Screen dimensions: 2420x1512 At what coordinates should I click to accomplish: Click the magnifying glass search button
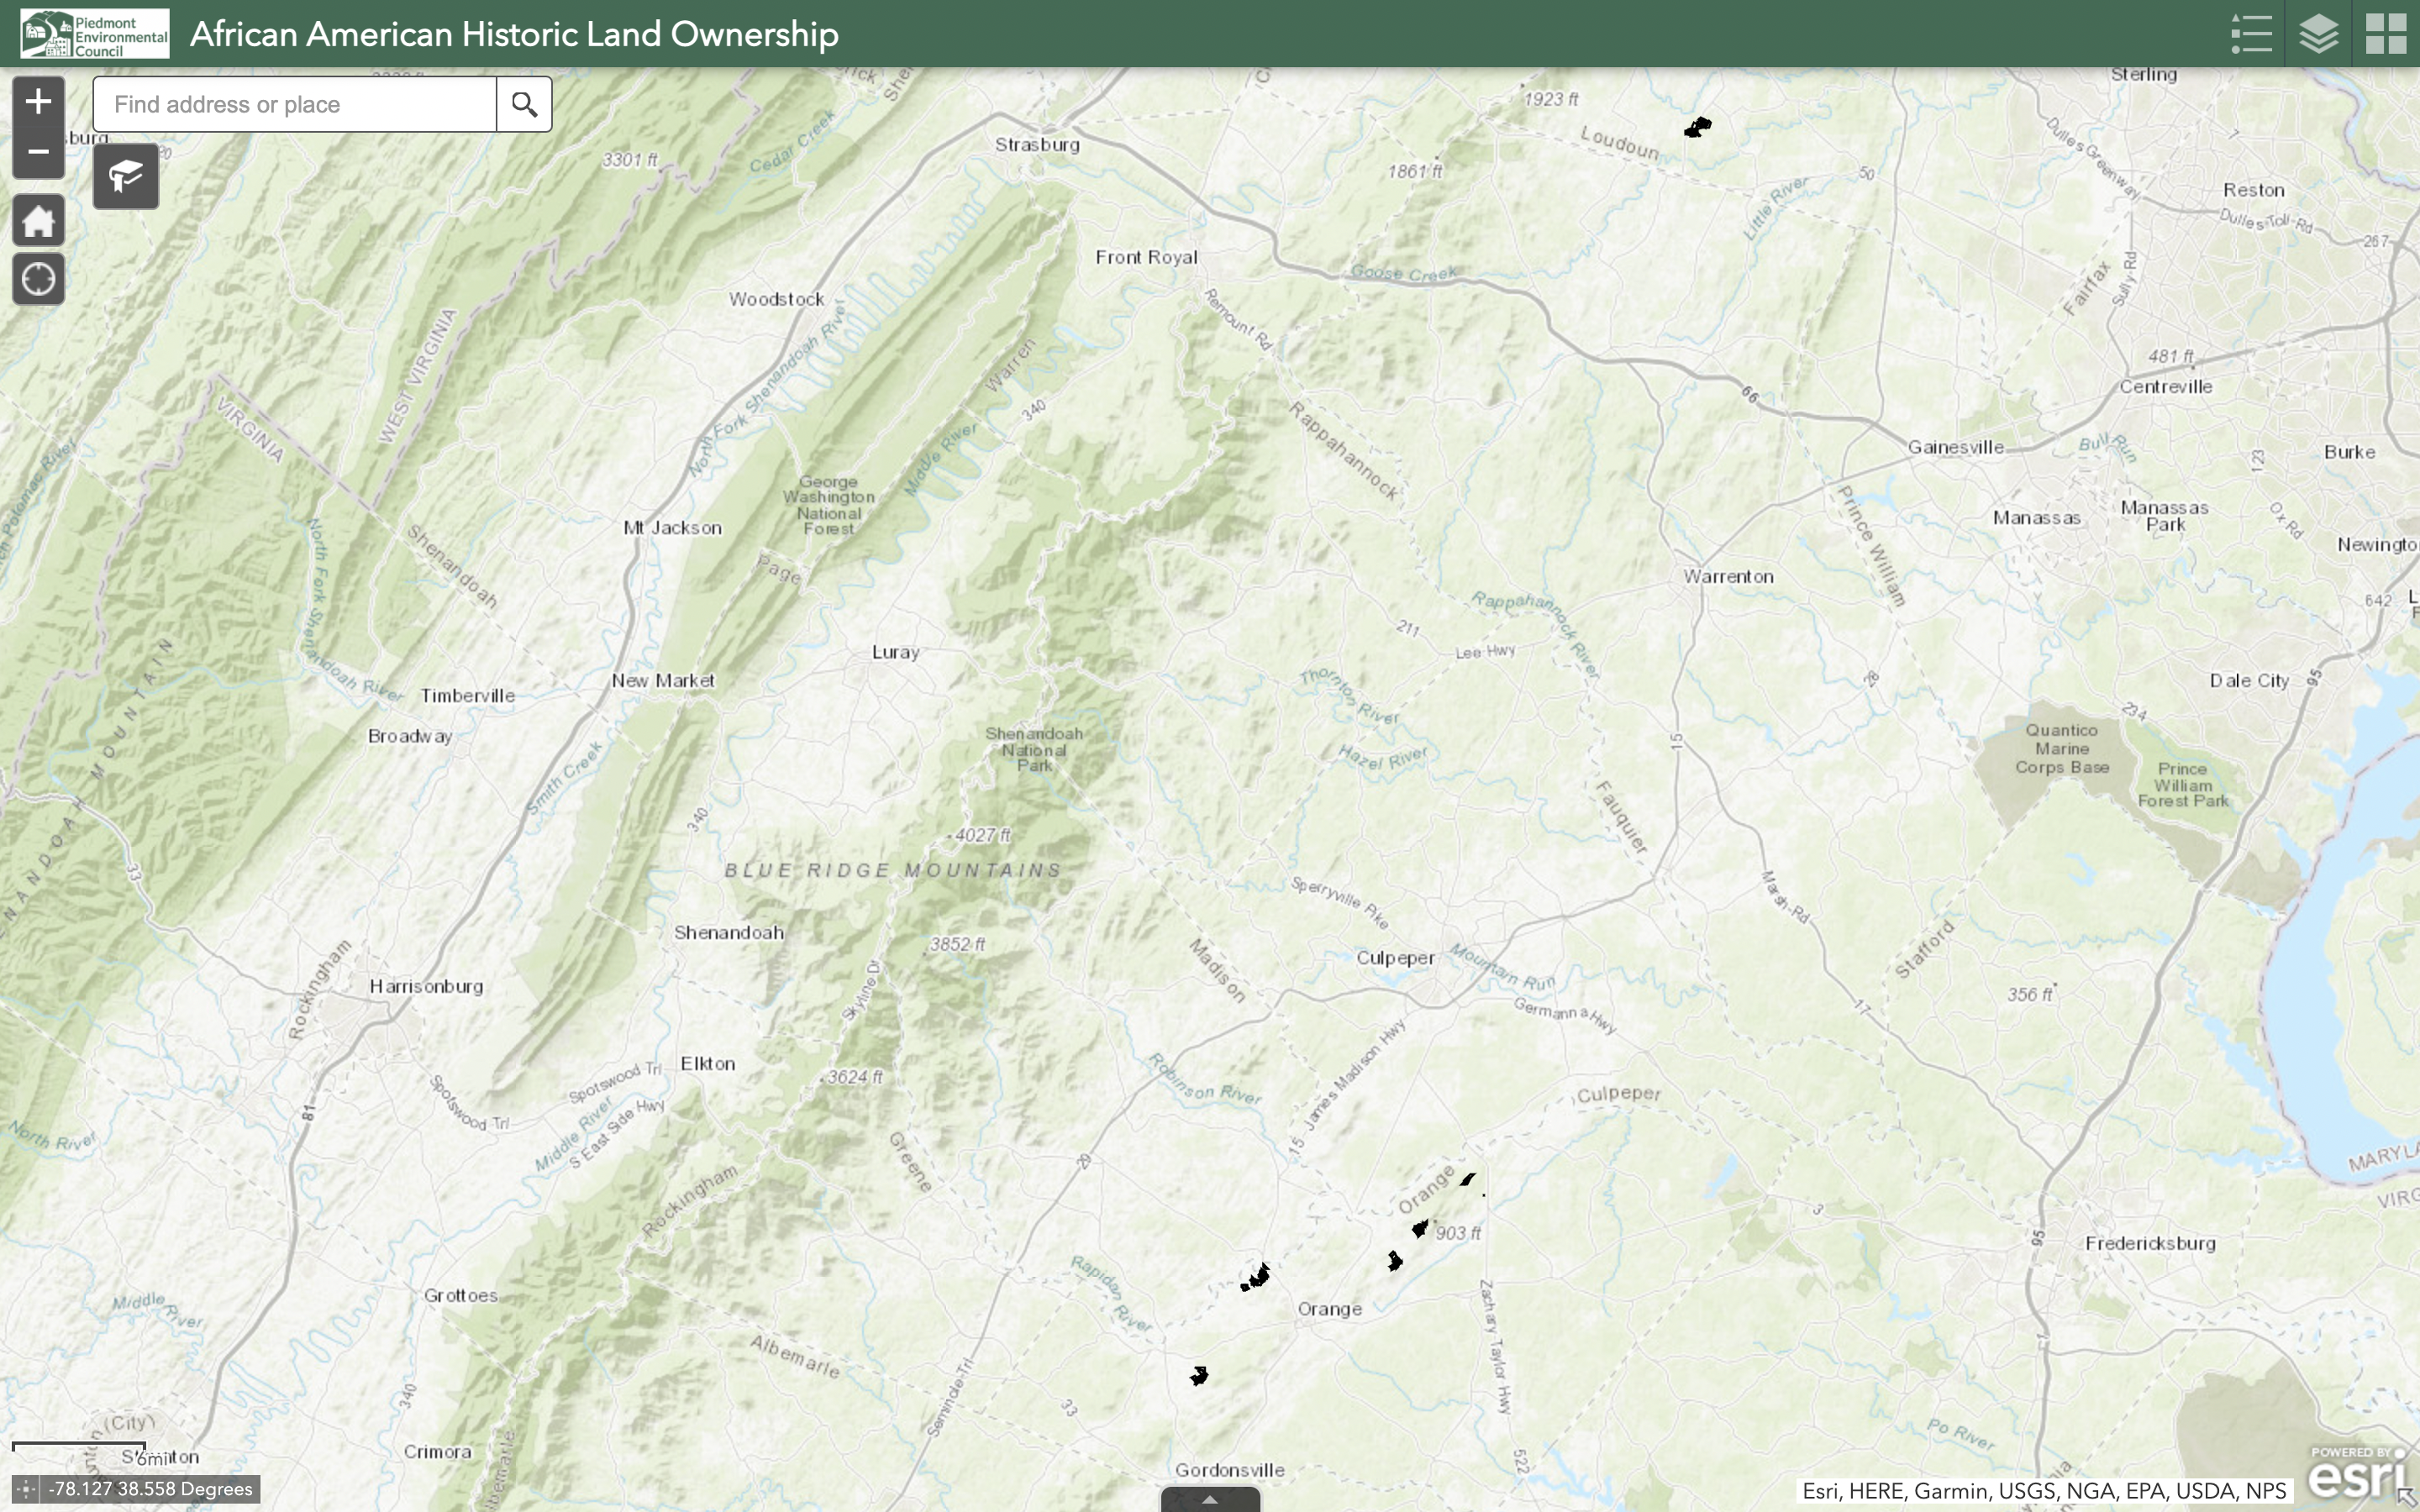pos(524,104)
